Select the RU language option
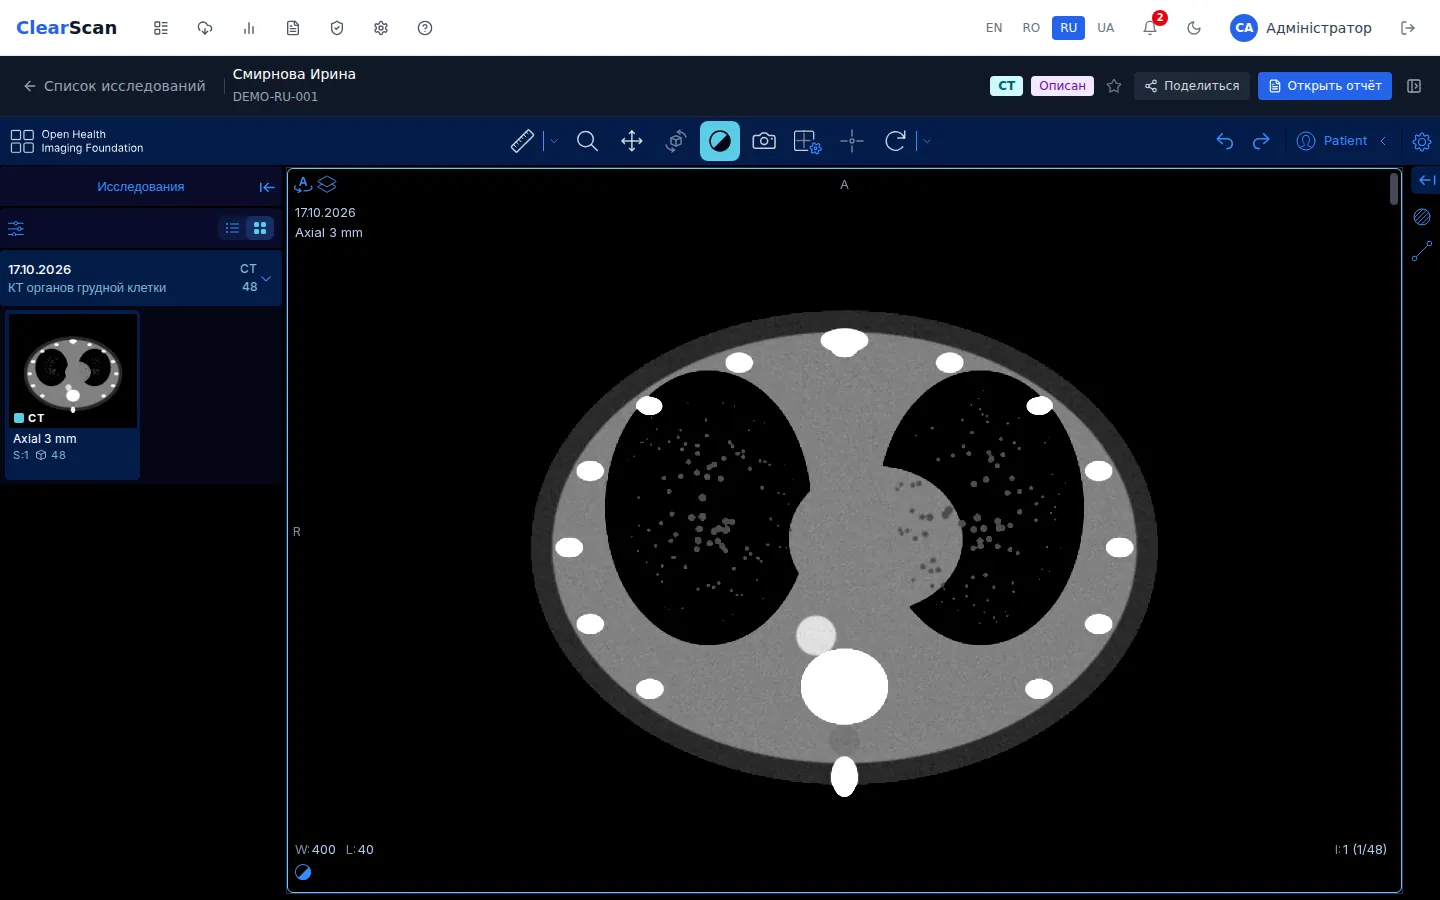 click(x=1069, y=28)
